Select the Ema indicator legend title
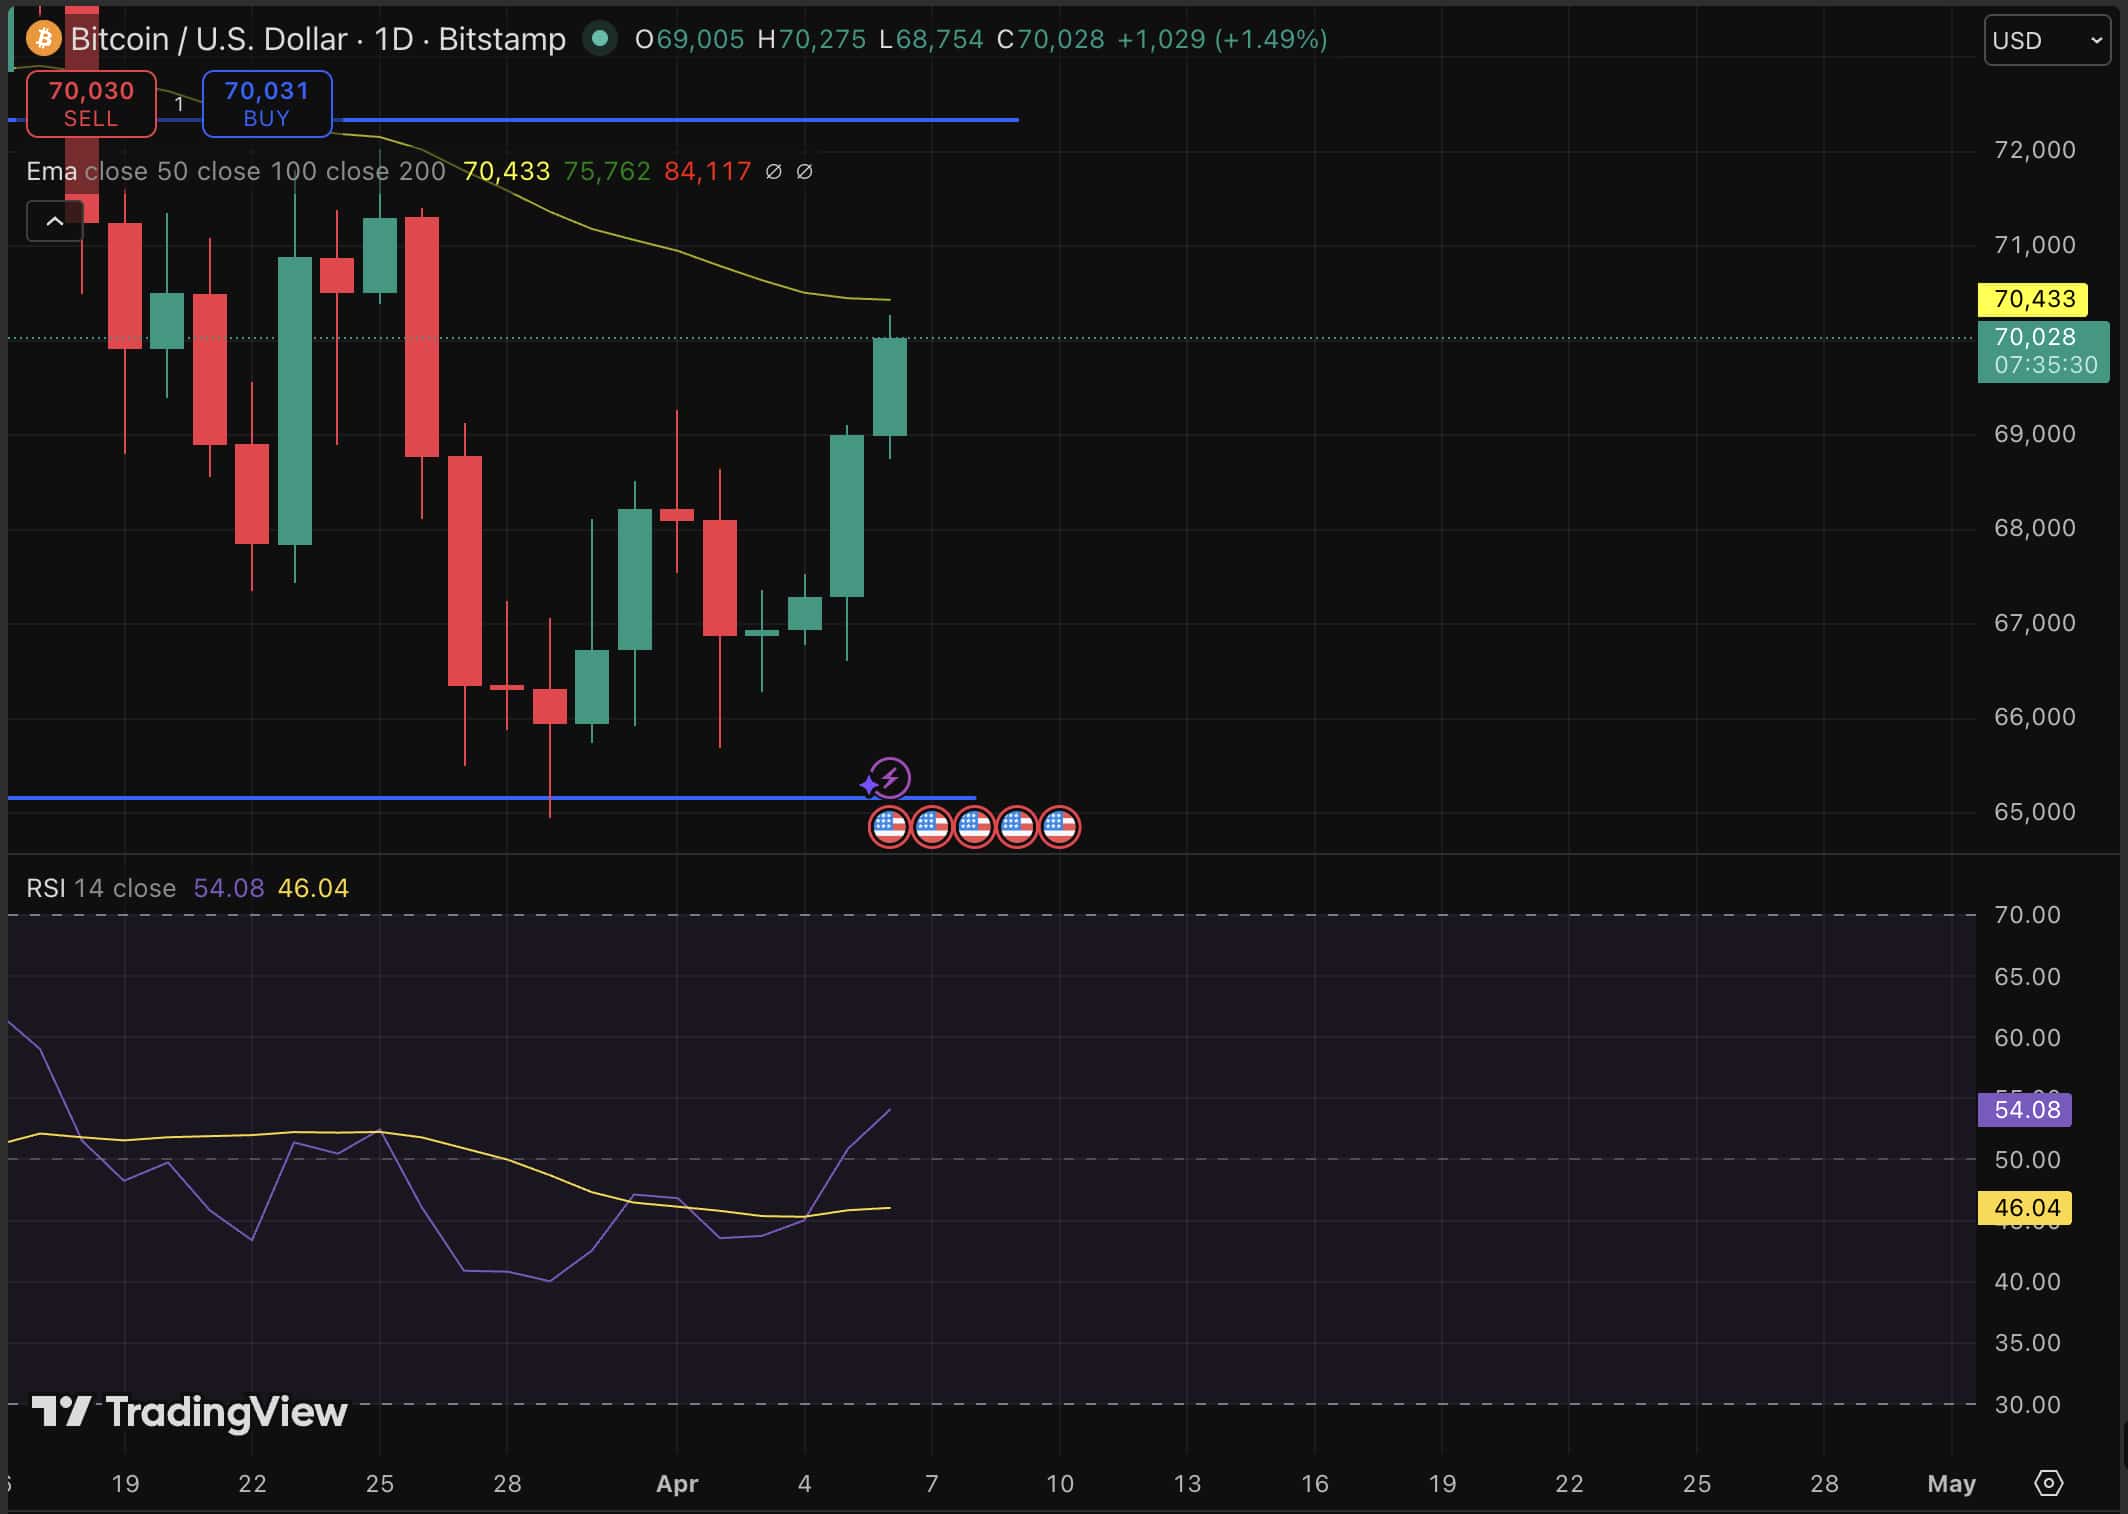2128x1514 pixels. click(51, 171)
